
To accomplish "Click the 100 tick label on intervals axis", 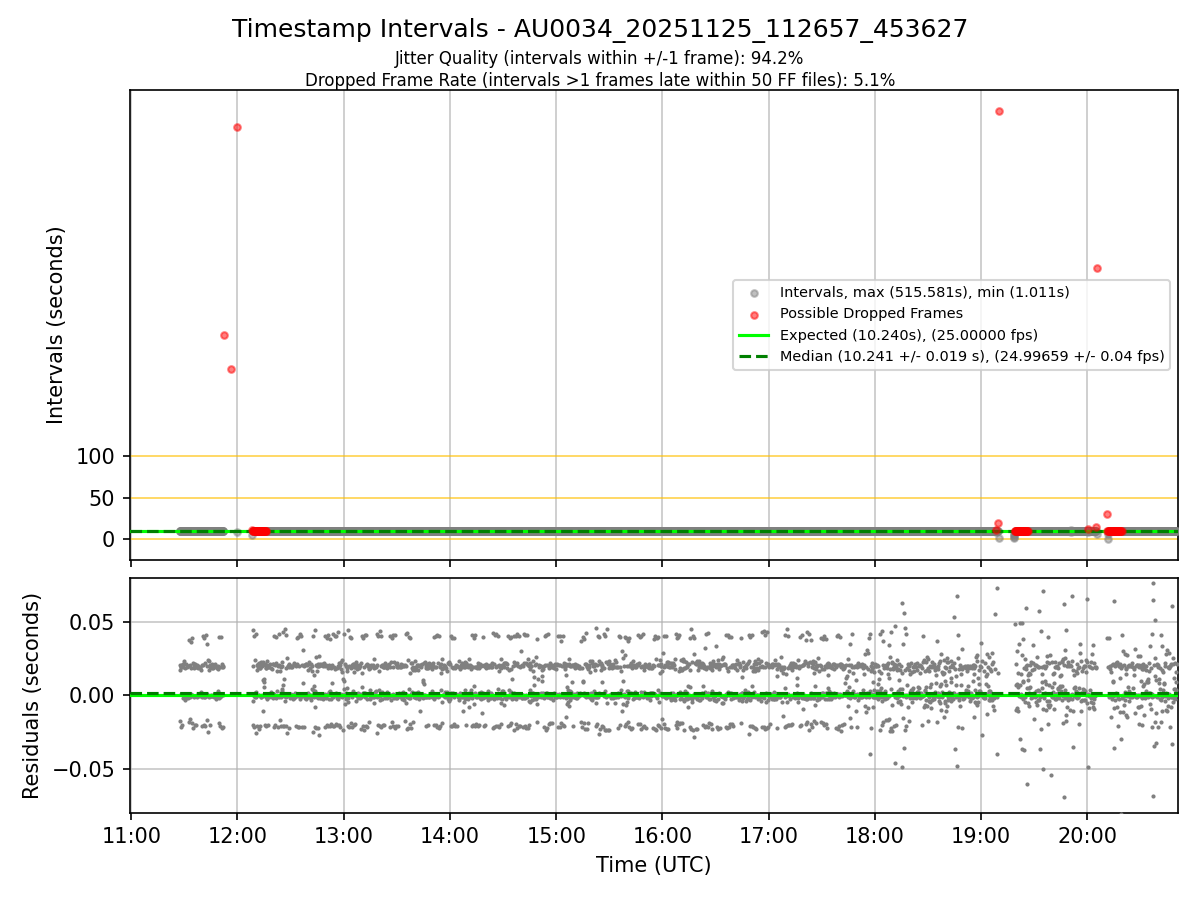I will (x=98, y=457).
